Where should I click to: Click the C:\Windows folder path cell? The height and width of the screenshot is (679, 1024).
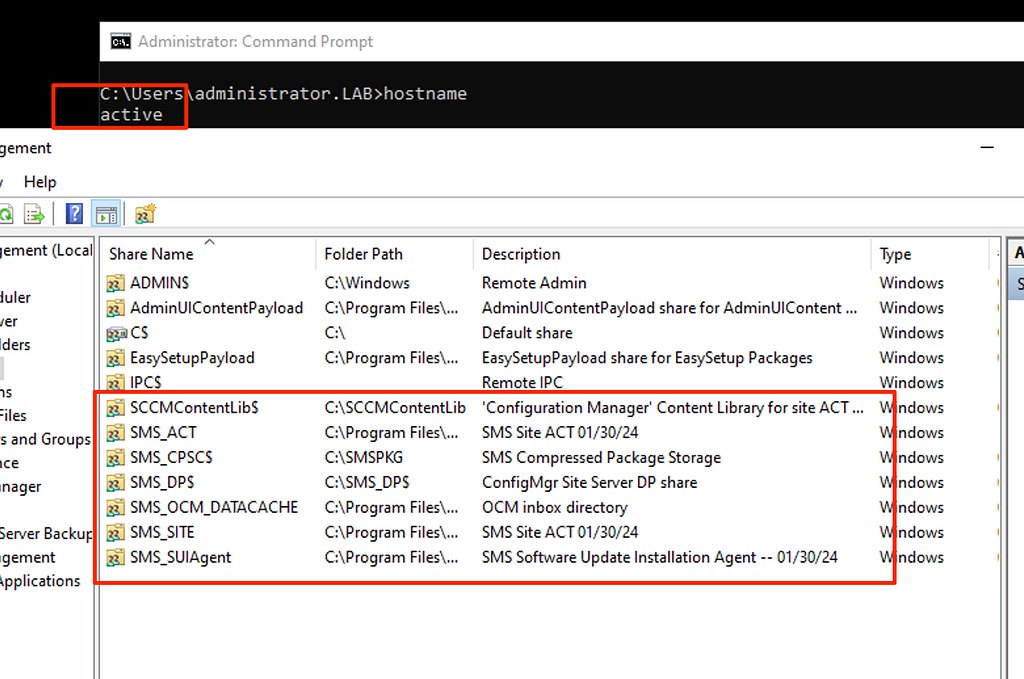click(x=367, y=283)
